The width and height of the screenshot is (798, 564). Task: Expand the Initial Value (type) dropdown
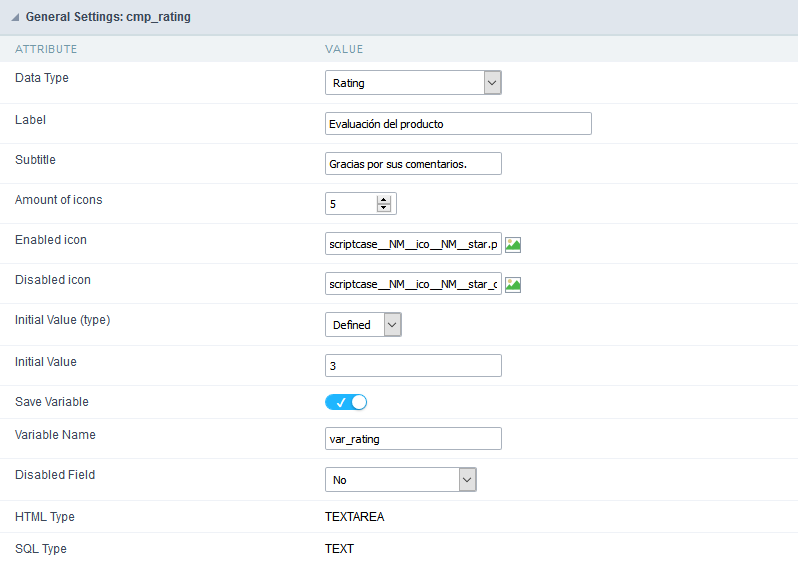[363, 325]
